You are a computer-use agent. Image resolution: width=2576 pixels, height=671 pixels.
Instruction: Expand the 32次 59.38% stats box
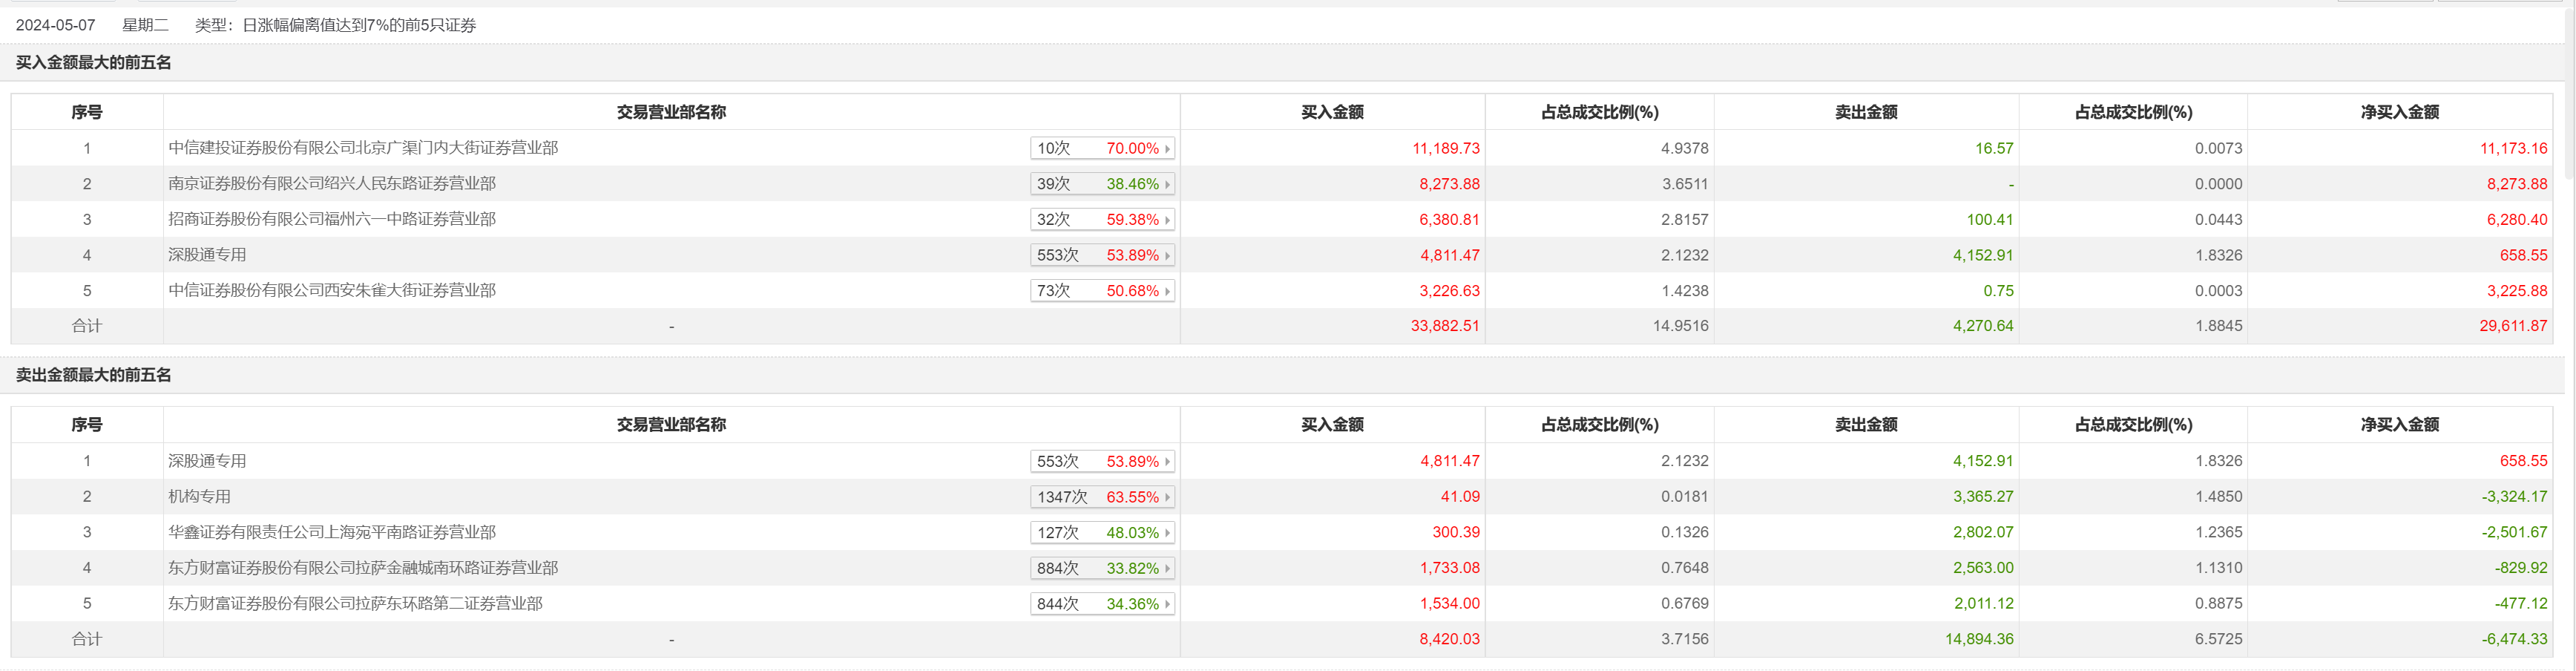click(x=1101, y=220)
